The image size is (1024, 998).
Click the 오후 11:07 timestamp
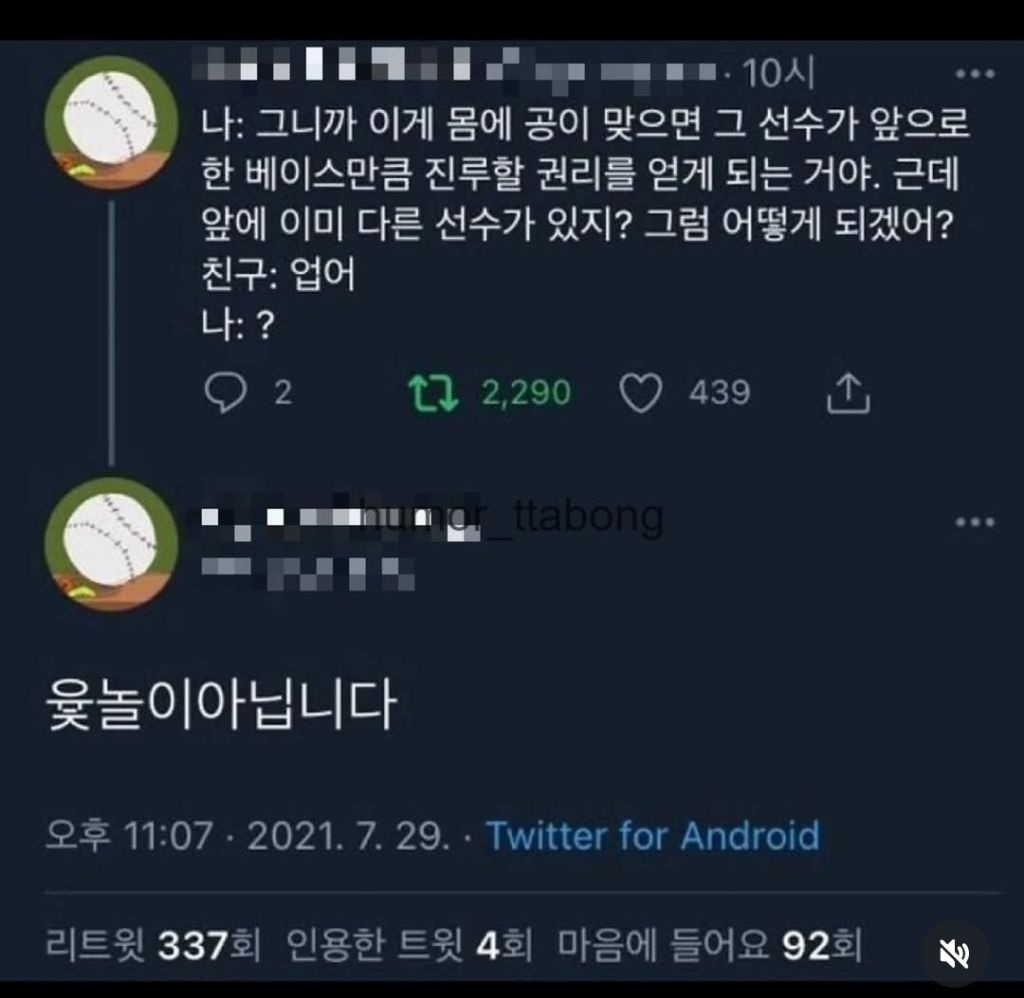(x=130, y=835)
